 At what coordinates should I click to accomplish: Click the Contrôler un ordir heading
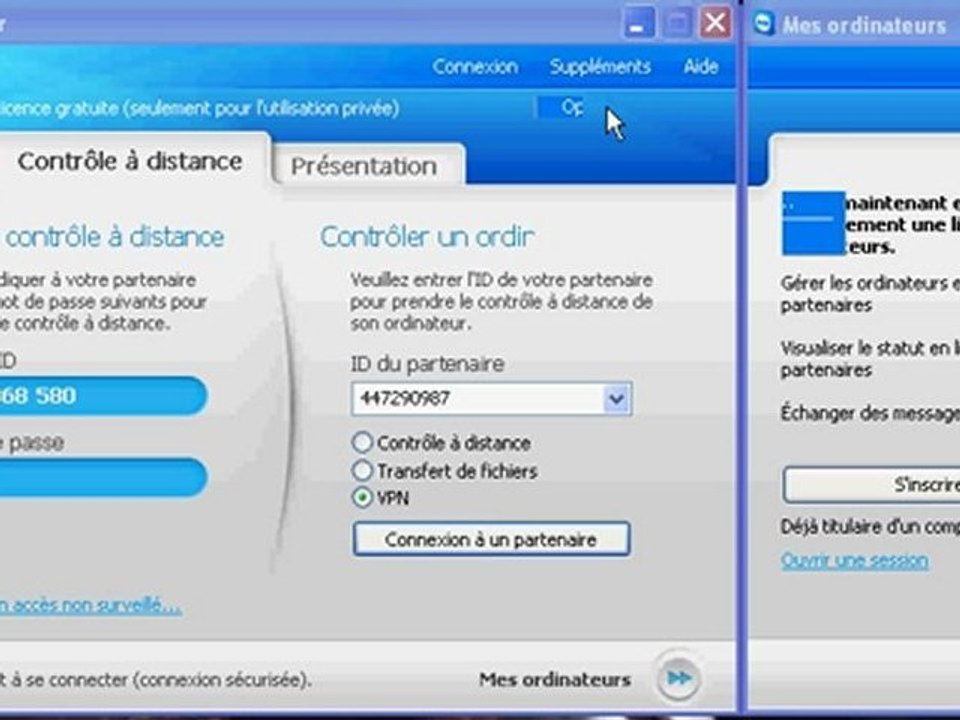[x=427, y=237]
